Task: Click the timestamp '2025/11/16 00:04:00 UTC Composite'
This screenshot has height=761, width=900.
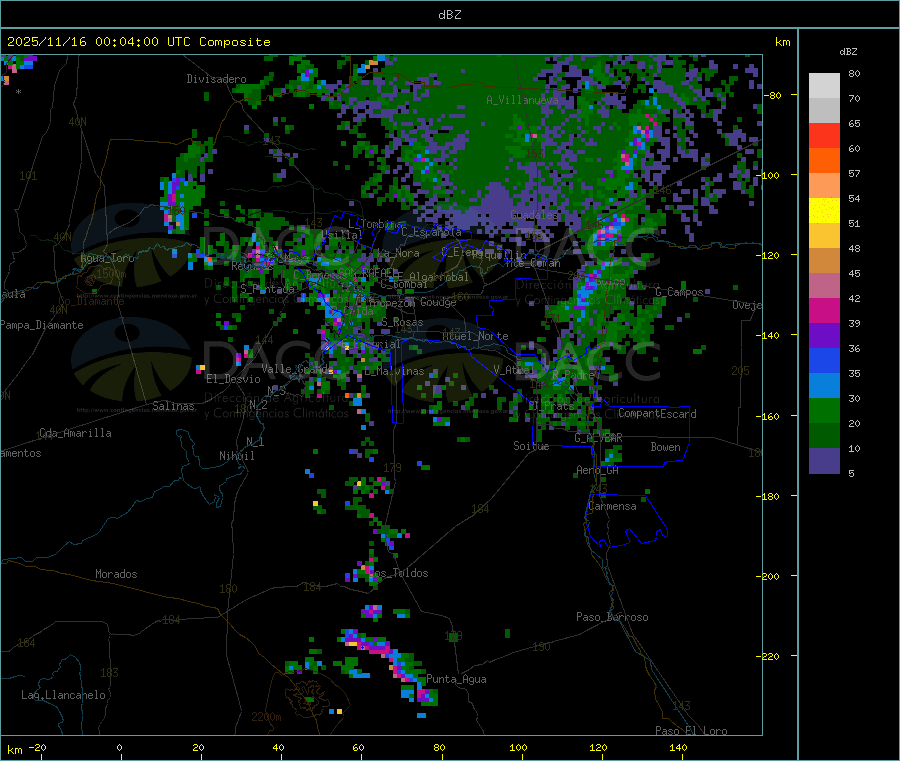Action: pyautogui.click(x=138, y=42)
